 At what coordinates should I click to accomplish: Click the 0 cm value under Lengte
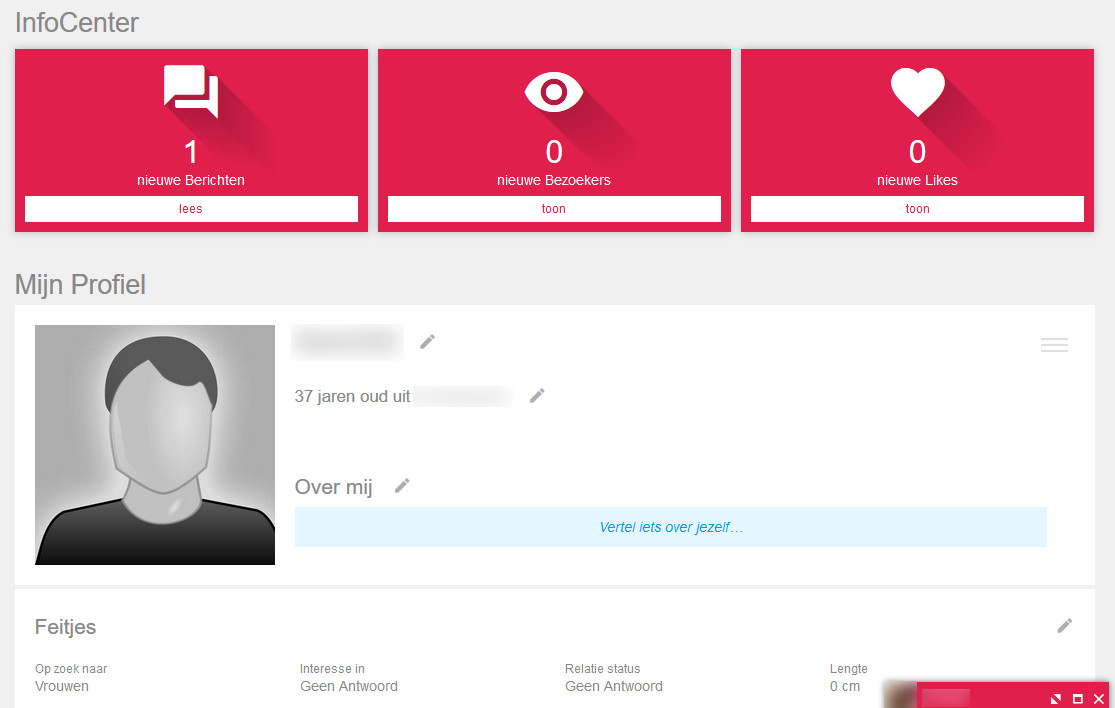click(846, 686)
